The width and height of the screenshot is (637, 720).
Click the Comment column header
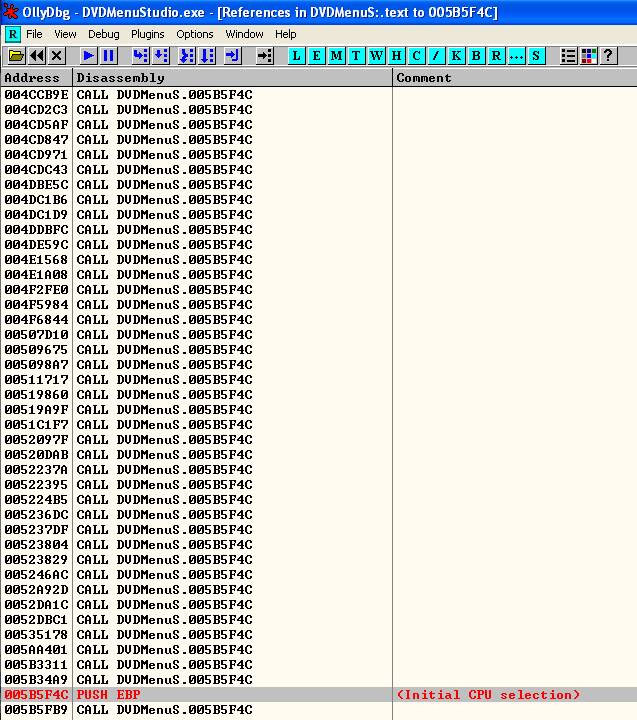pyautogui.click(x=515, y=78)
